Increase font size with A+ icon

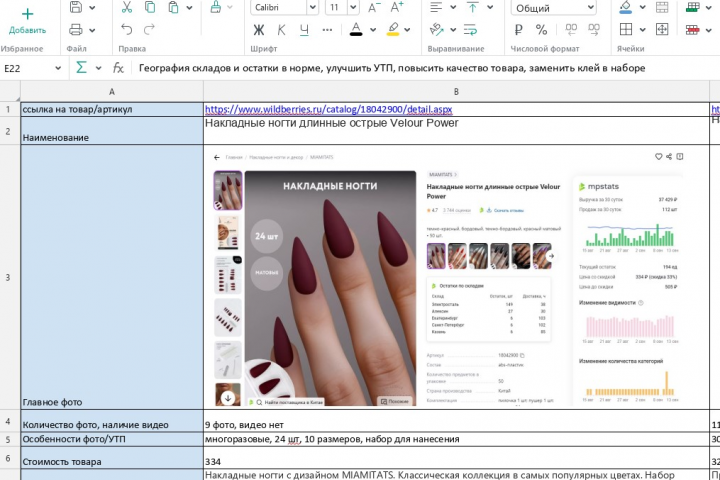(397, 7)
